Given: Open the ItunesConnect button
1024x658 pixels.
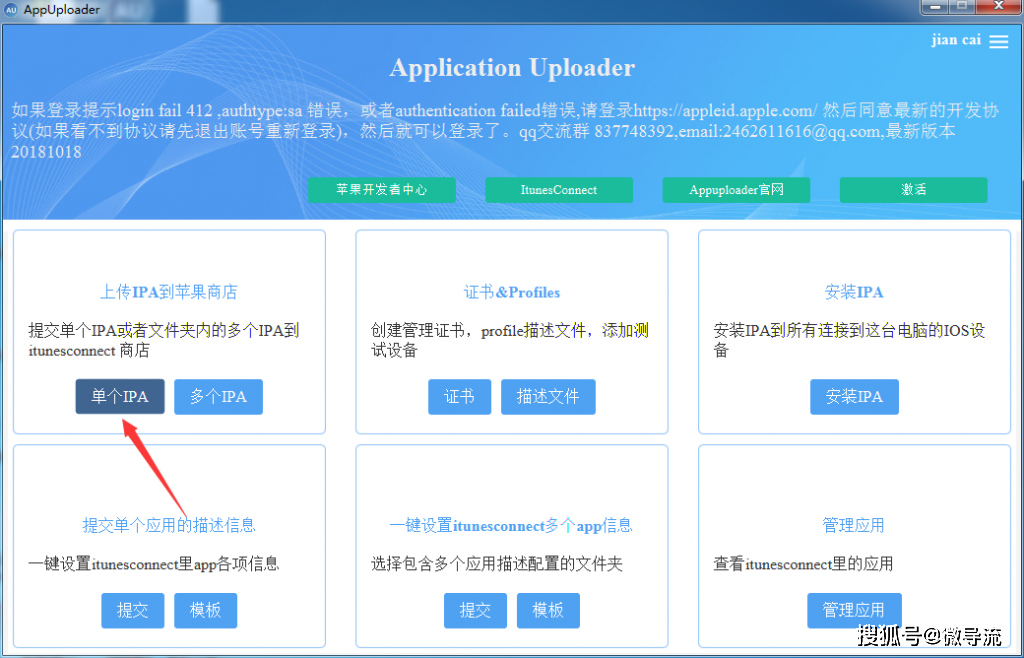Looking at the screenshot, I should click(558, 190).
